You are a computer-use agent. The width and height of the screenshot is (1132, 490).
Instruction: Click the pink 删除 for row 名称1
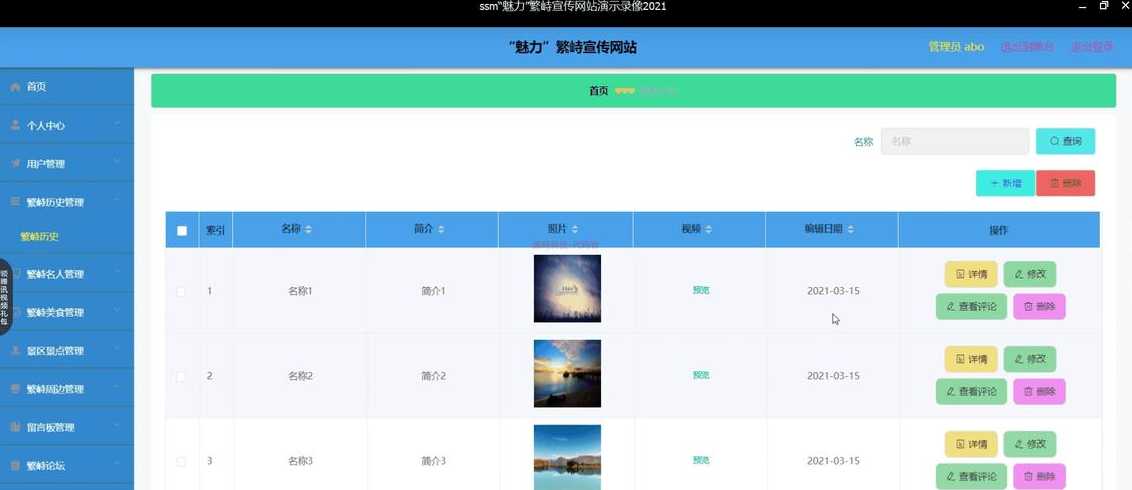pyautogui.click(x=1039, y=307)
